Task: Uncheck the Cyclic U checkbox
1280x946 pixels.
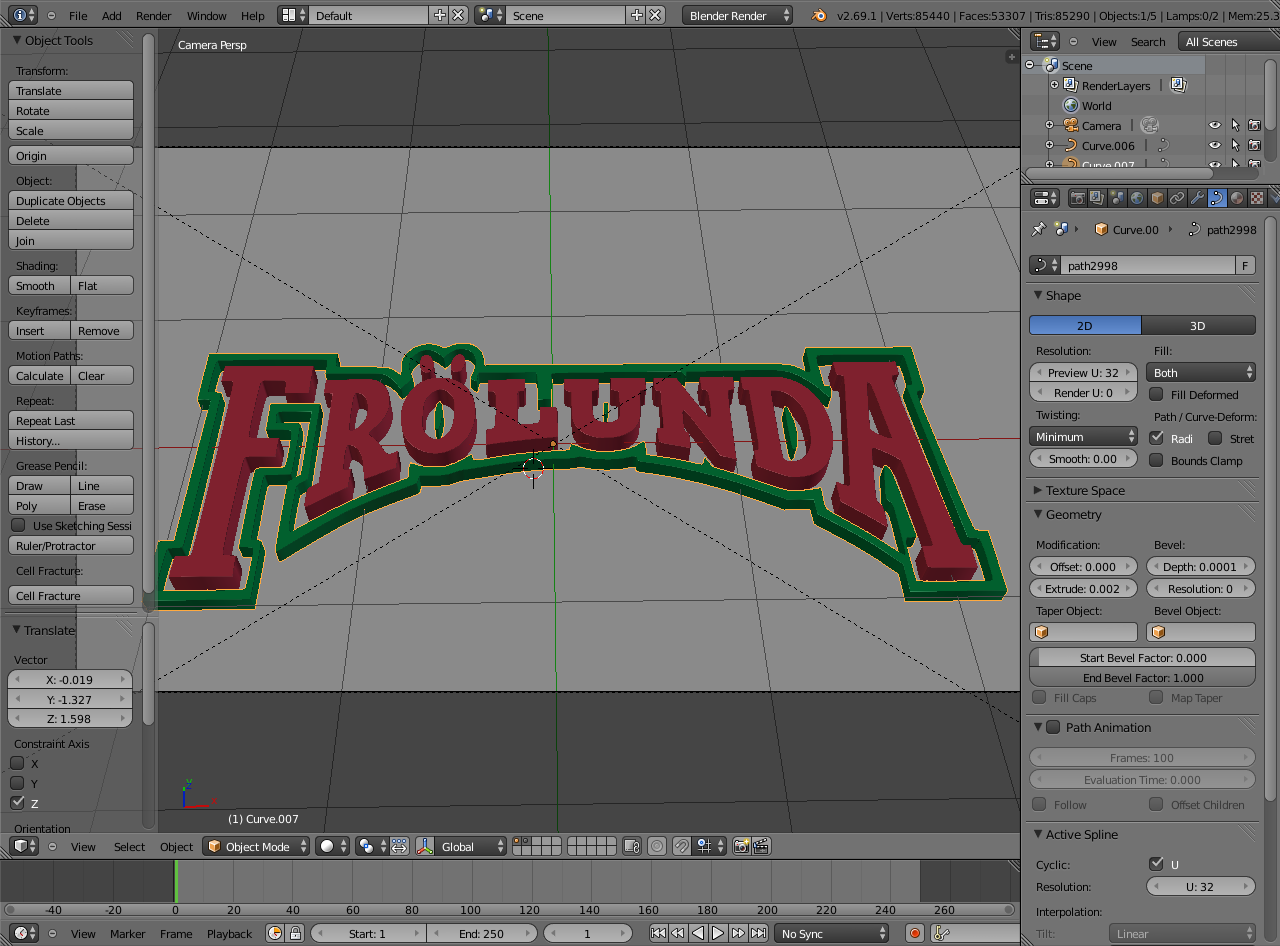Action: tap(1156, 864)
